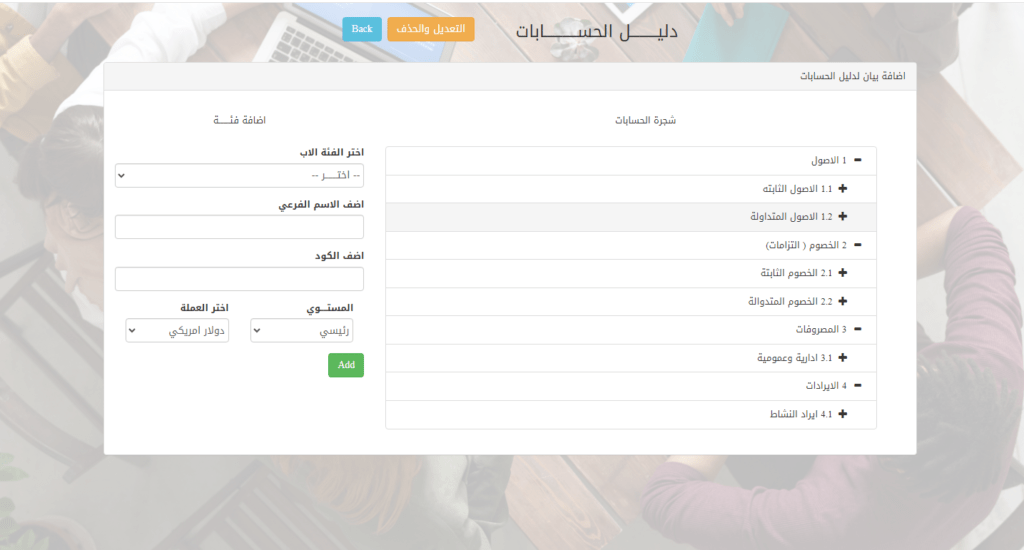Select the '2.2 الخصوم المتدوالة' row text
This screenshot has height=550, width=1024.
click(790, 301)
